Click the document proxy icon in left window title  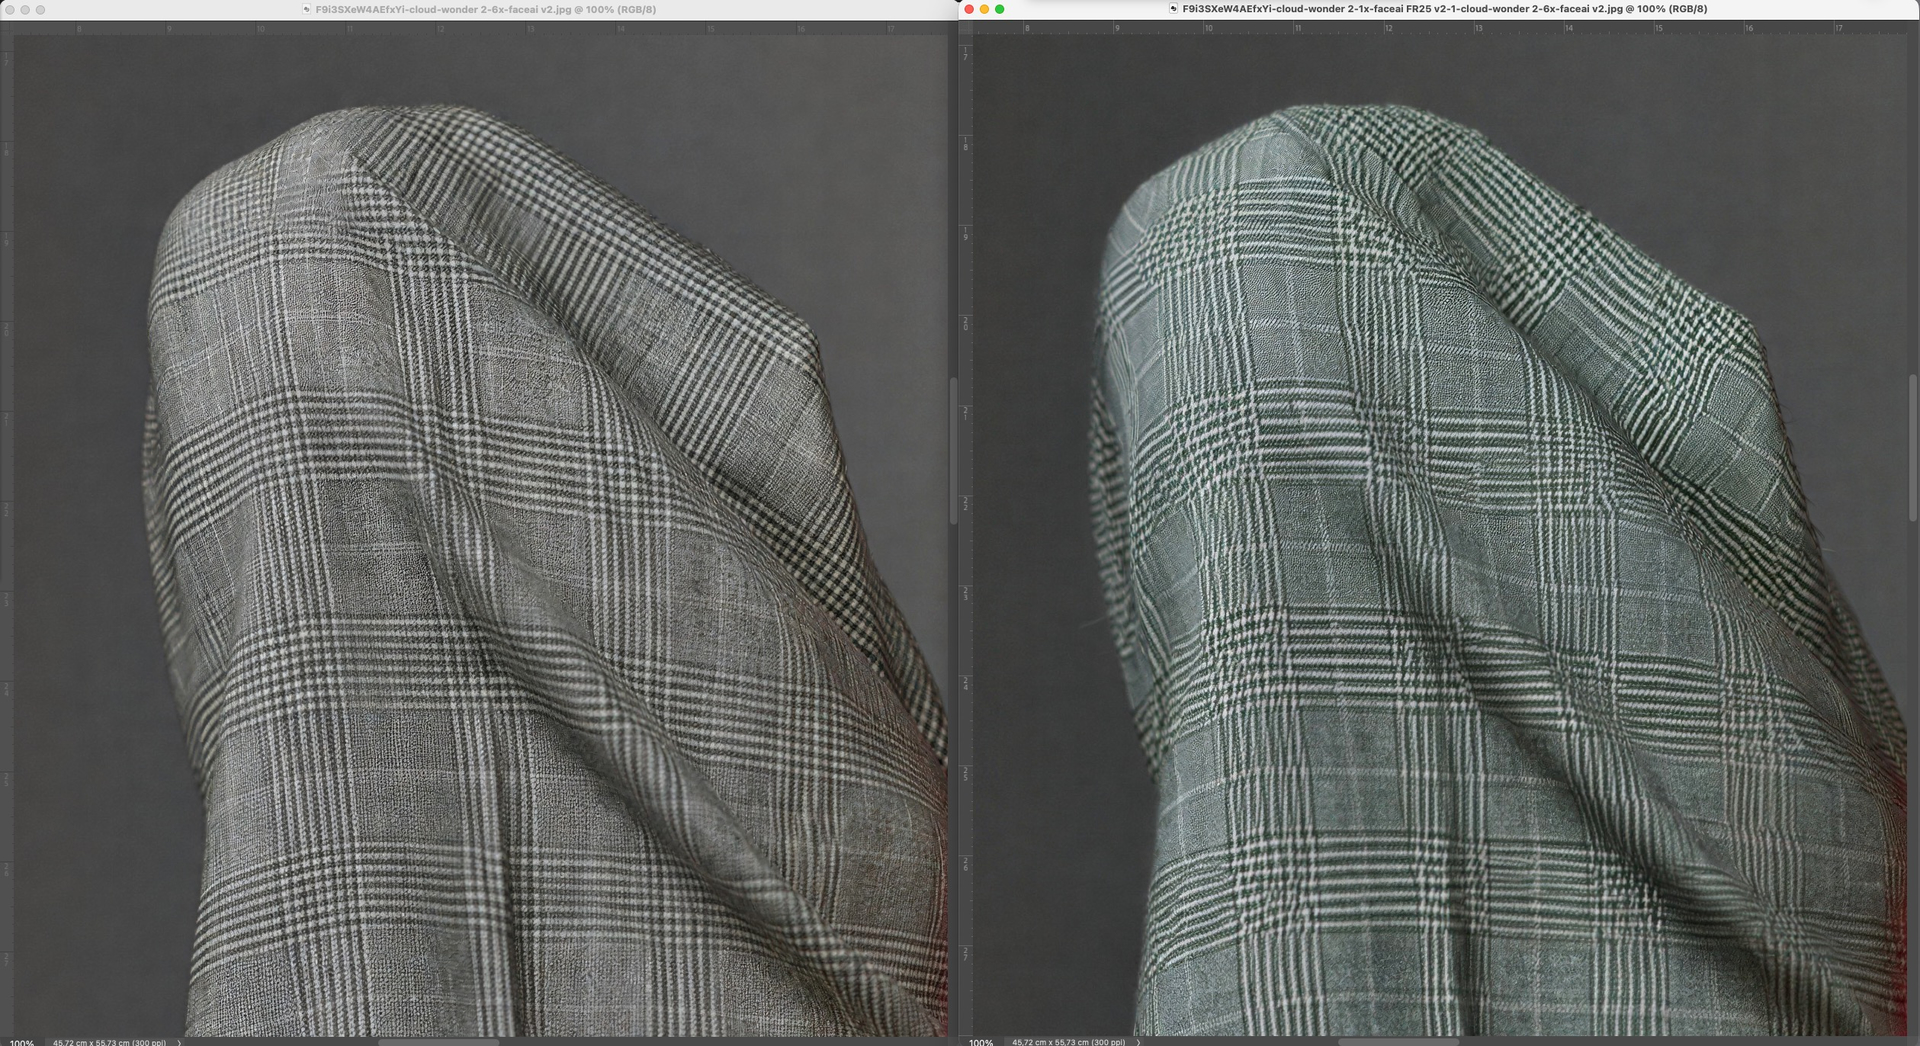tap(307, 9)
